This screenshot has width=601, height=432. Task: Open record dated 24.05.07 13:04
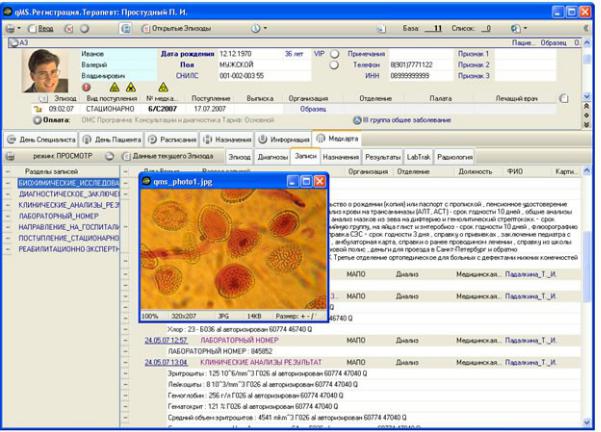[166, 362]
